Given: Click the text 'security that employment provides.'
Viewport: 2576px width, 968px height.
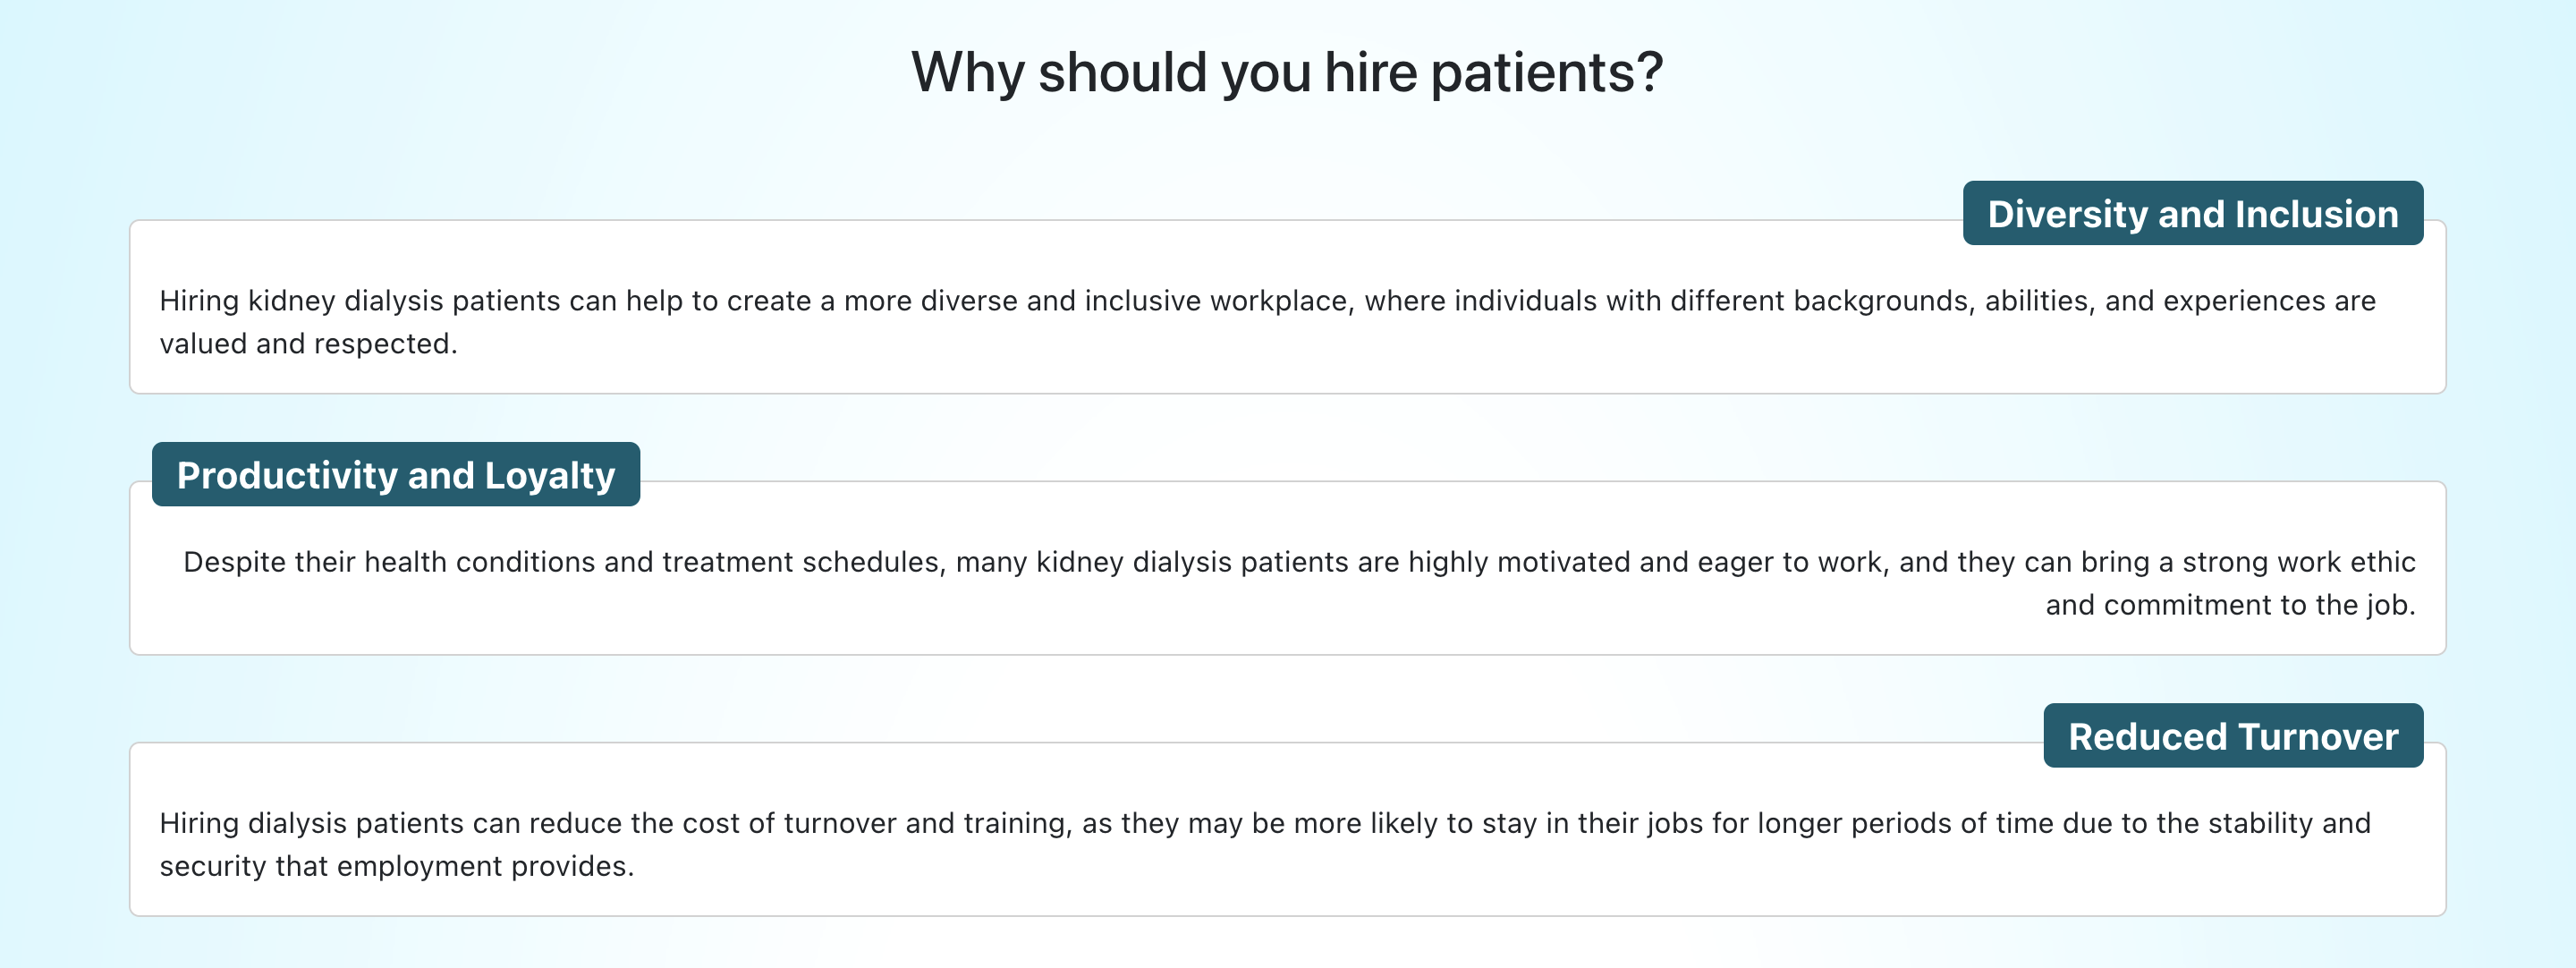Looking at the screenshot, I should [x=397, y=866].
